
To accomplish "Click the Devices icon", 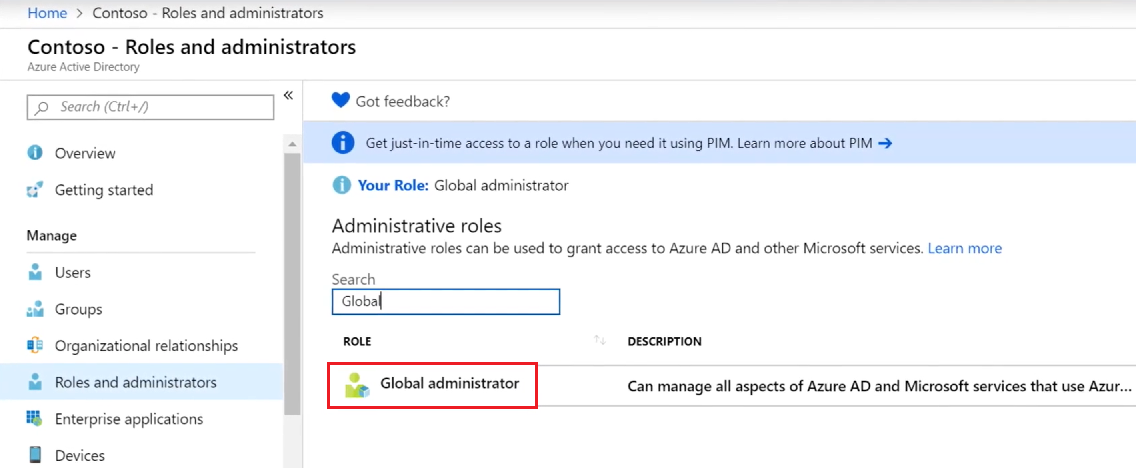I will point(35,456).
